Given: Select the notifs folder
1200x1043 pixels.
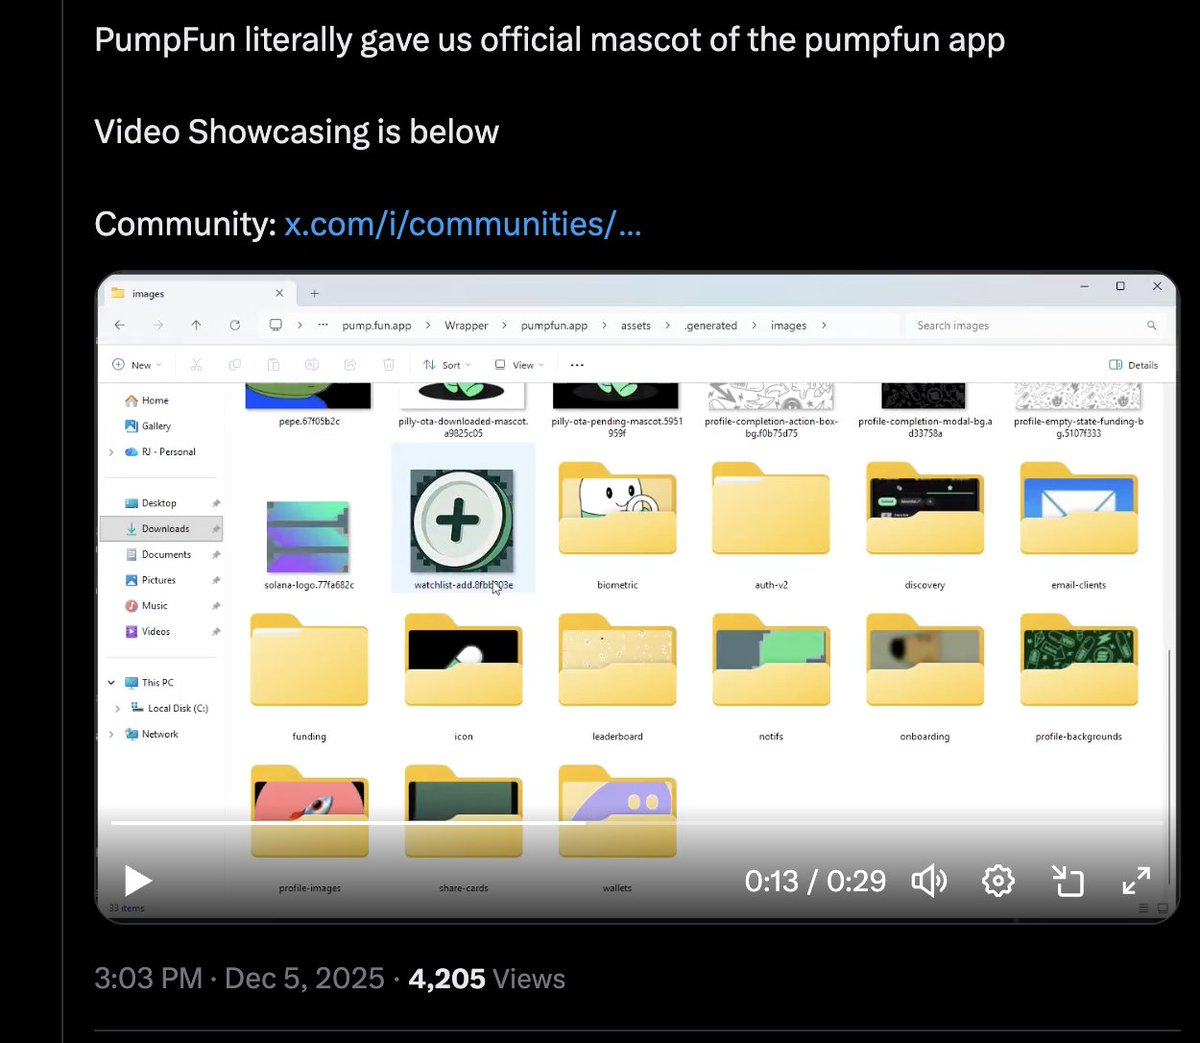Looking at the screenshot, I should click(x=771, y=675).
